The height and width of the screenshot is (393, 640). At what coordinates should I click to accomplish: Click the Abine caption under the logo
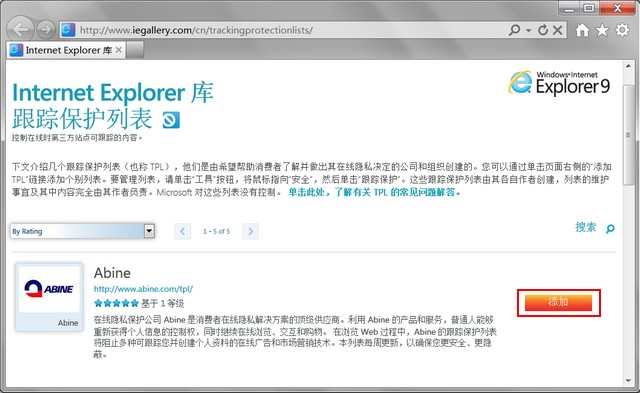68,323
